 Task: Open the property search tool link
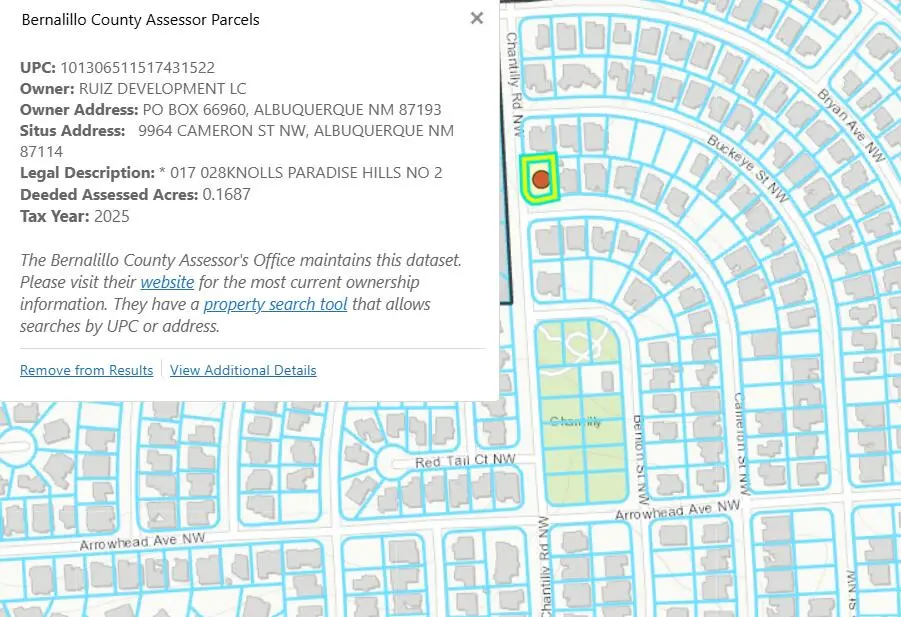click(x=275, y=304)
